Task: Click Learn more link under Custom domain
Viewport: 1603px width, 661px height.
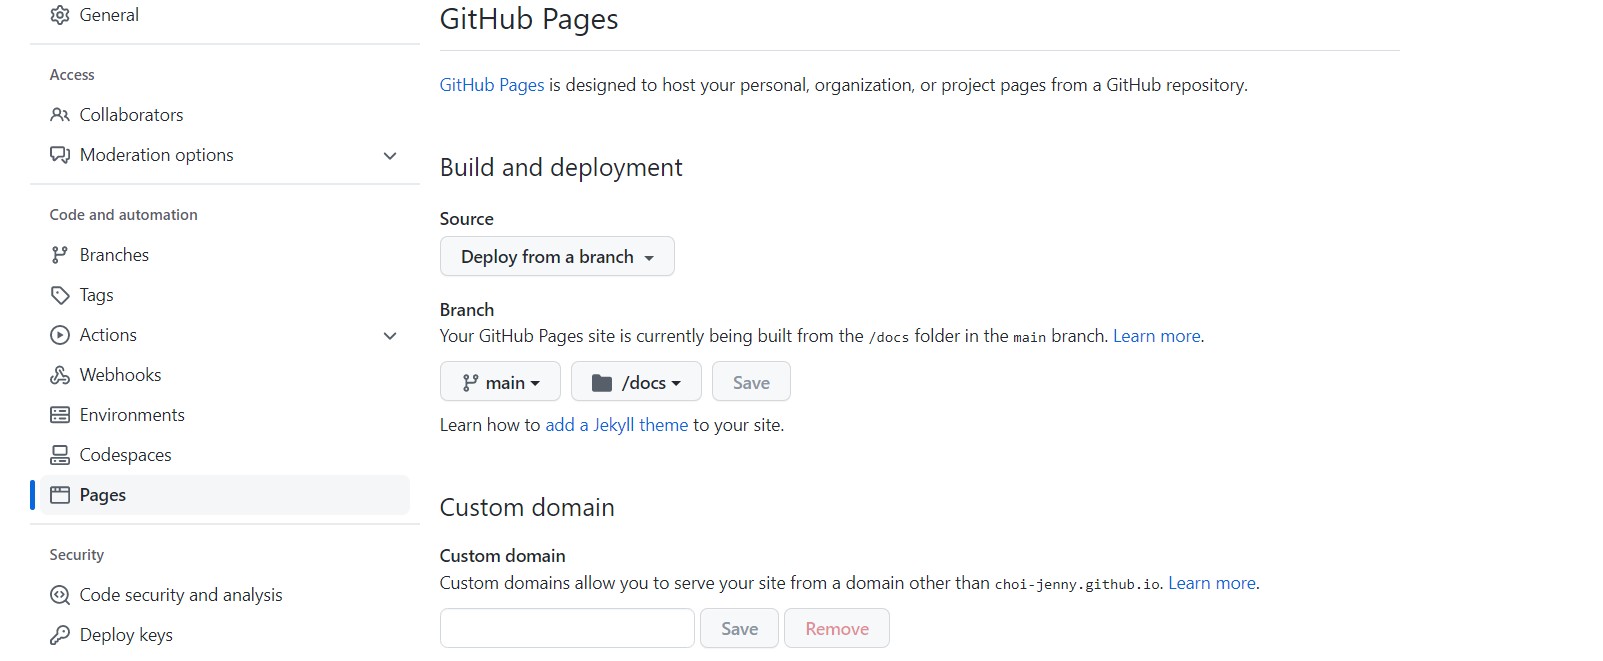Action: tap(1212, 583)
